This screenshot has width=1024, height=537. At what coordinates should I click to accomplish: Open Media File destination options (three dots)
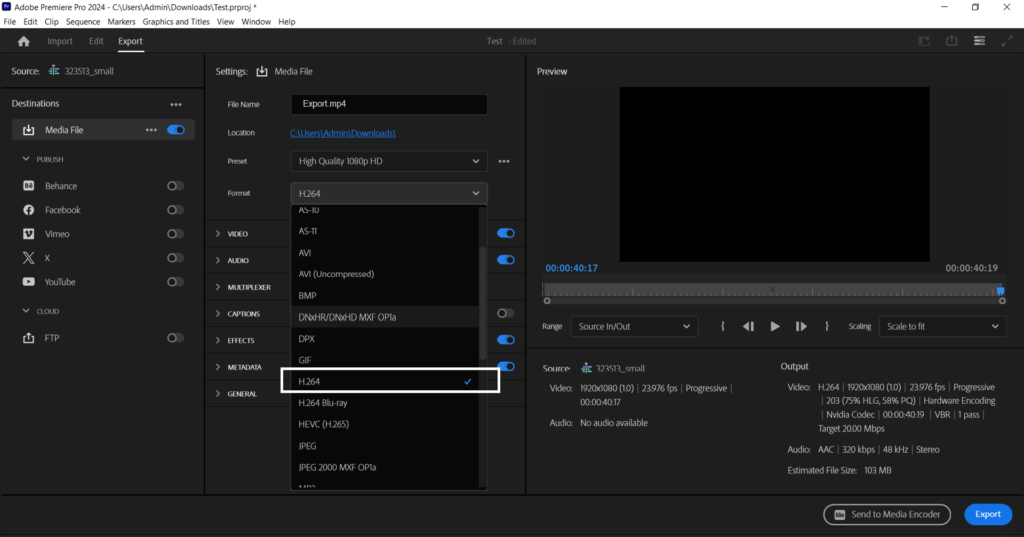[x=151, y=130]
